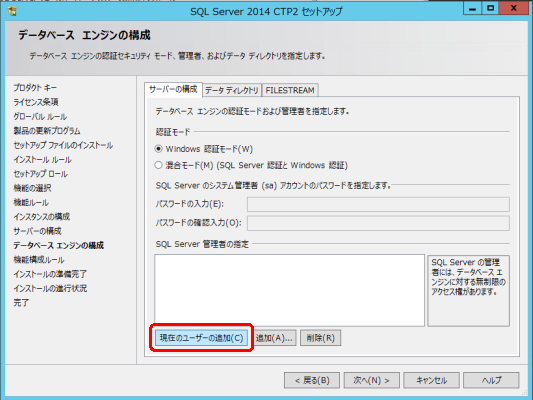
Task: Go back with < 戻る(B) button
Action: [312, 380]
